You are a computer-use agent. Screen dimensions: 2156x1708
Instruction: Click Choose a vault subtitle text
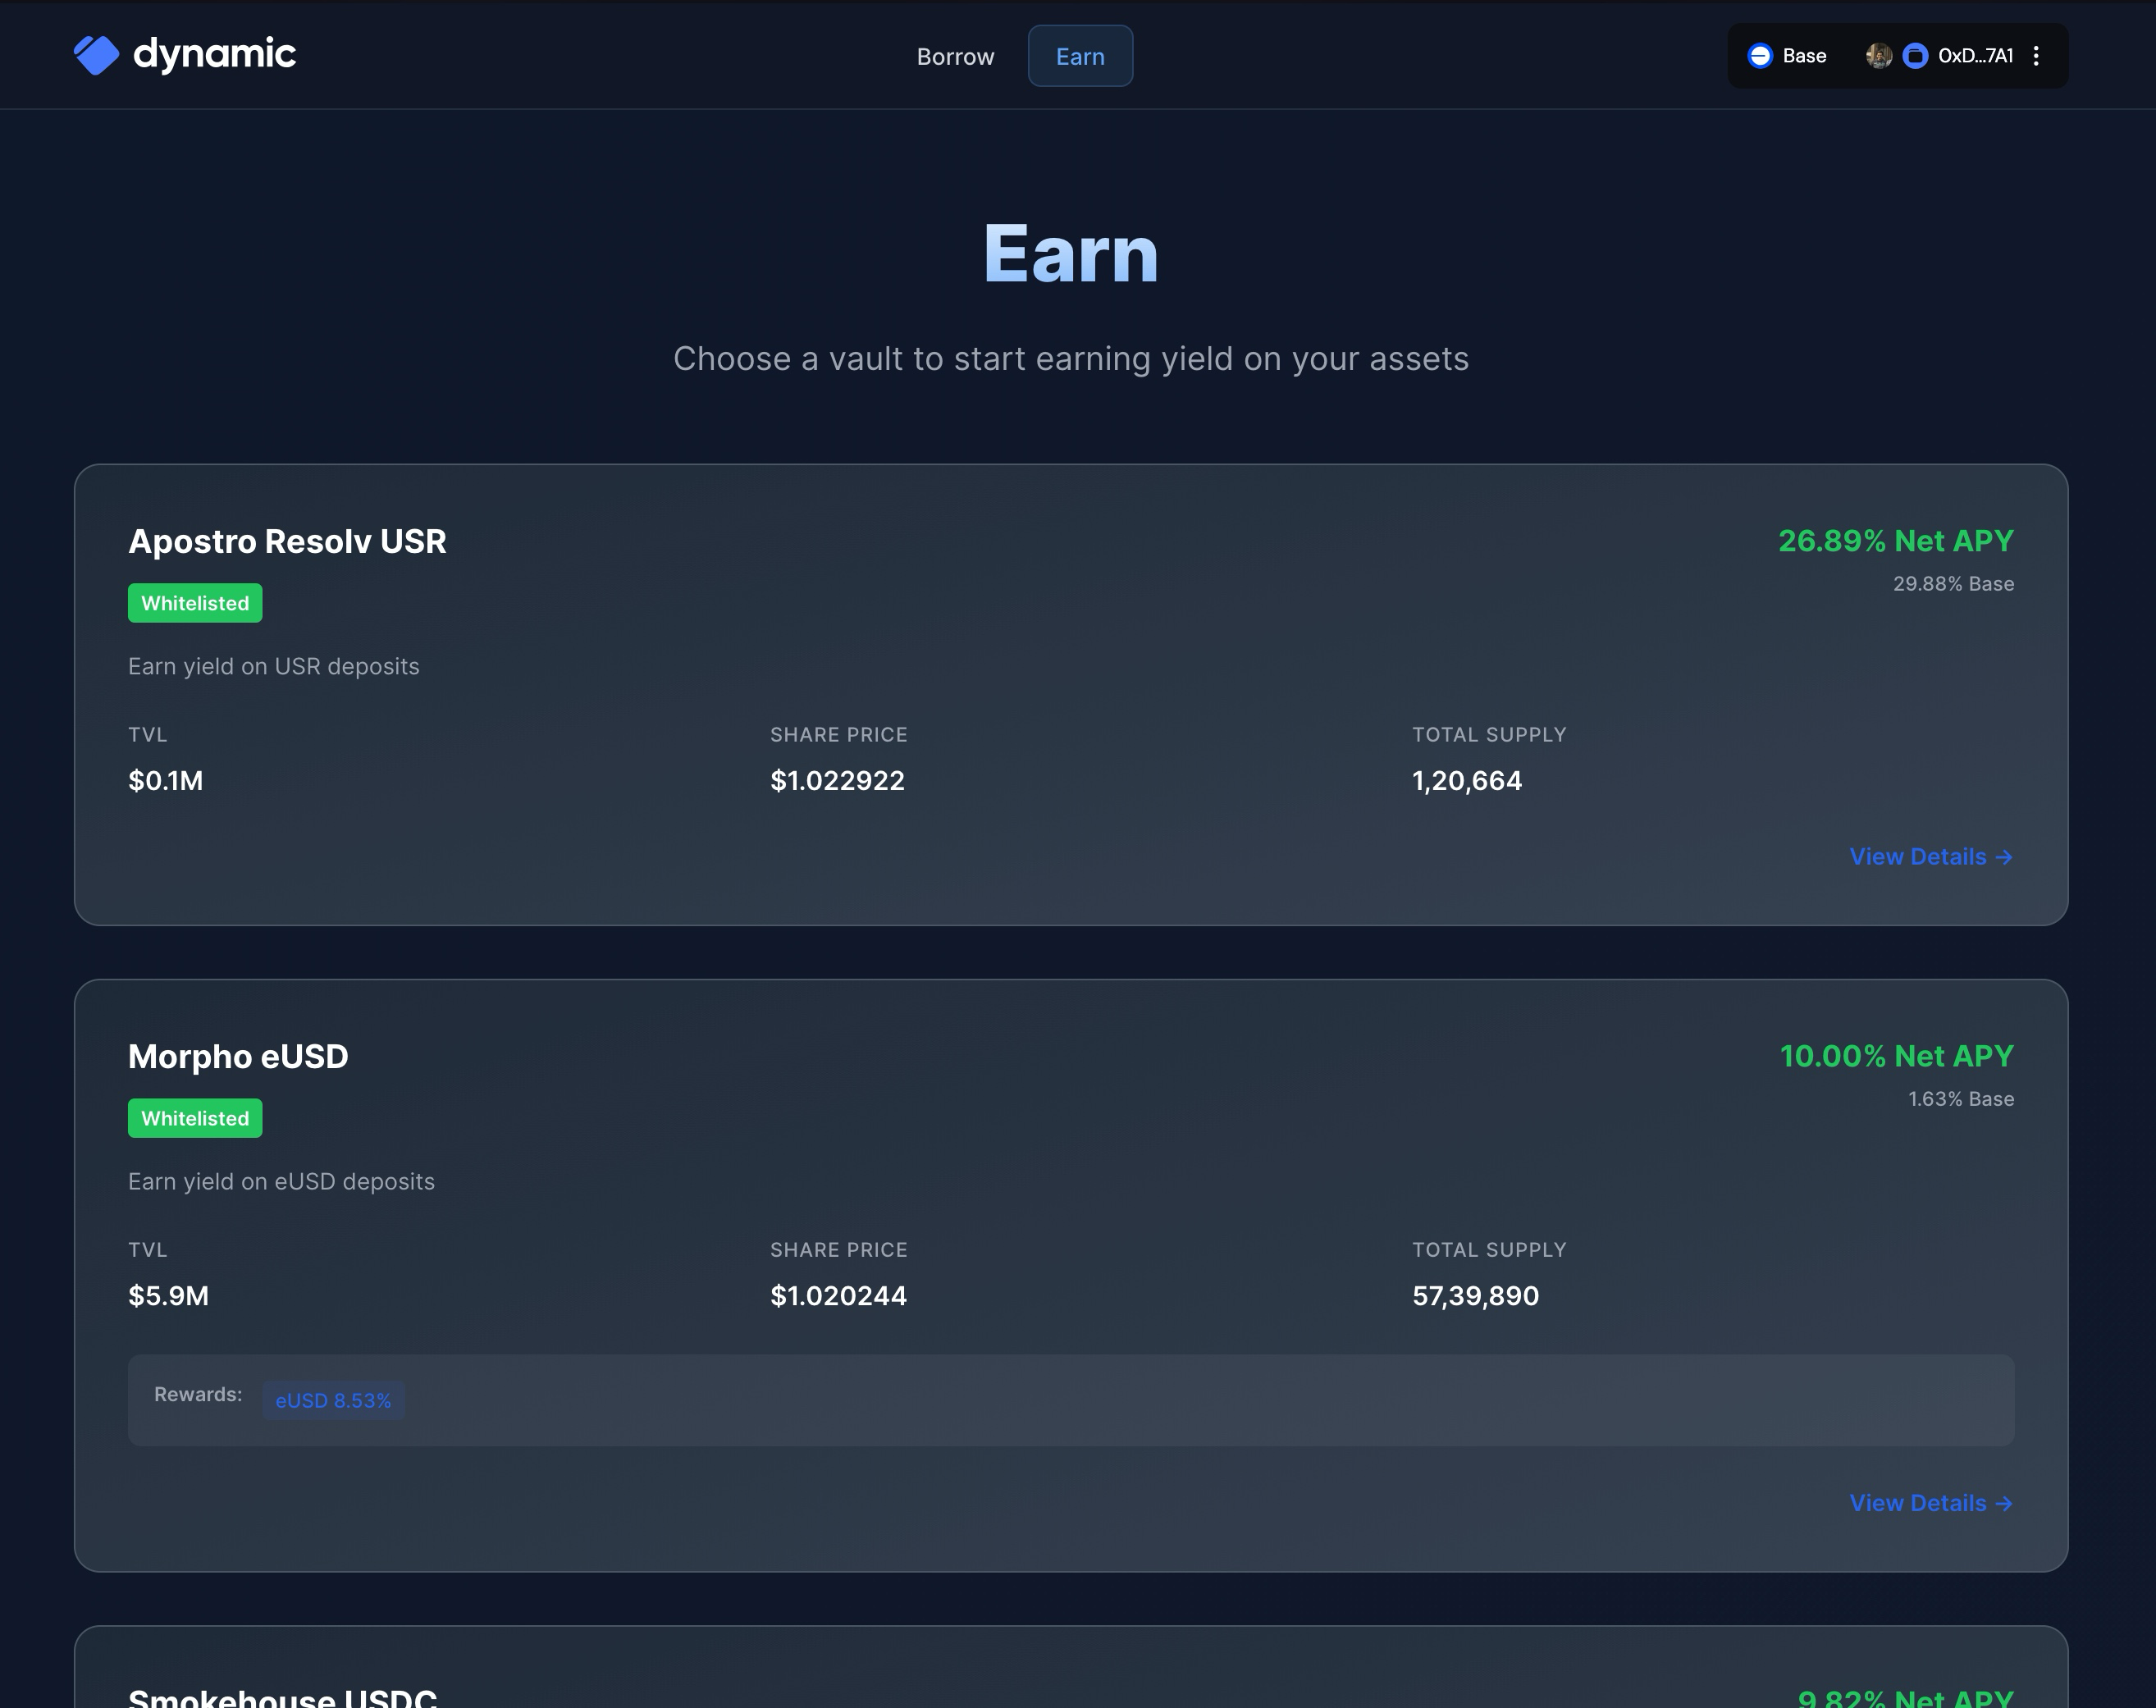click(x=1071, y=358)
